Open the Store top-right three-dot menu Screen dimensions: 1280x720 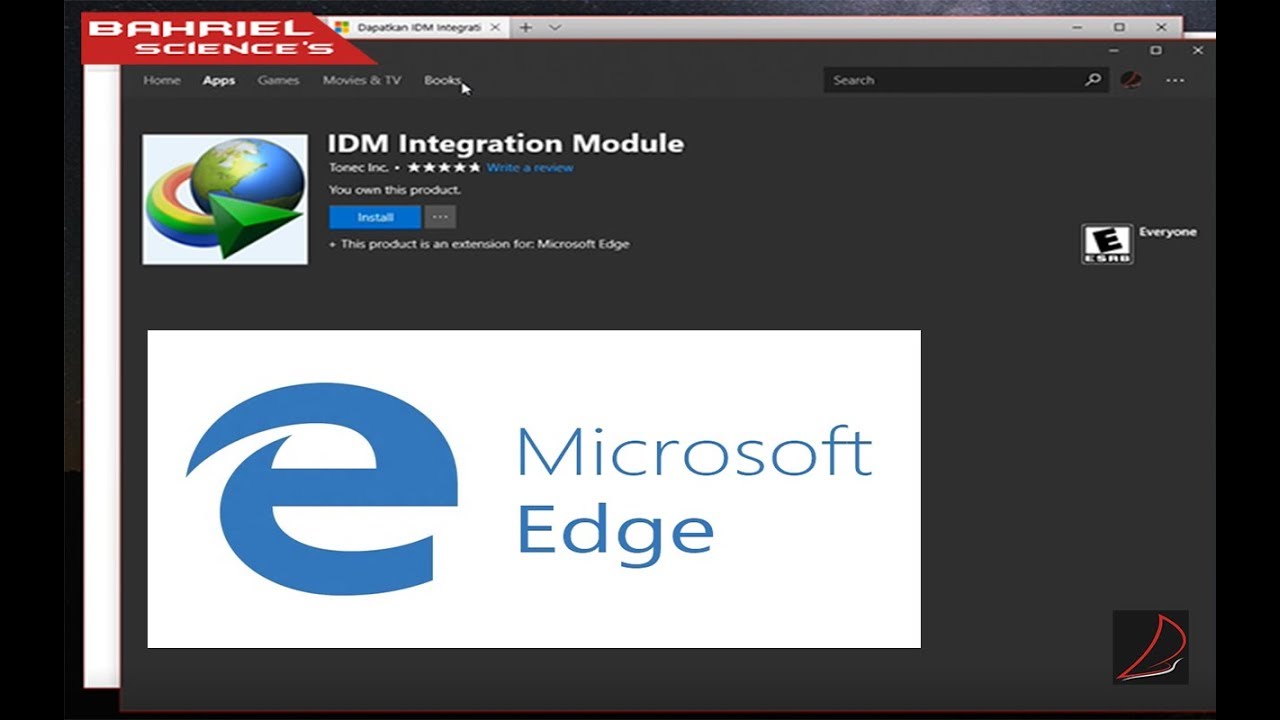click(1175, 80)
